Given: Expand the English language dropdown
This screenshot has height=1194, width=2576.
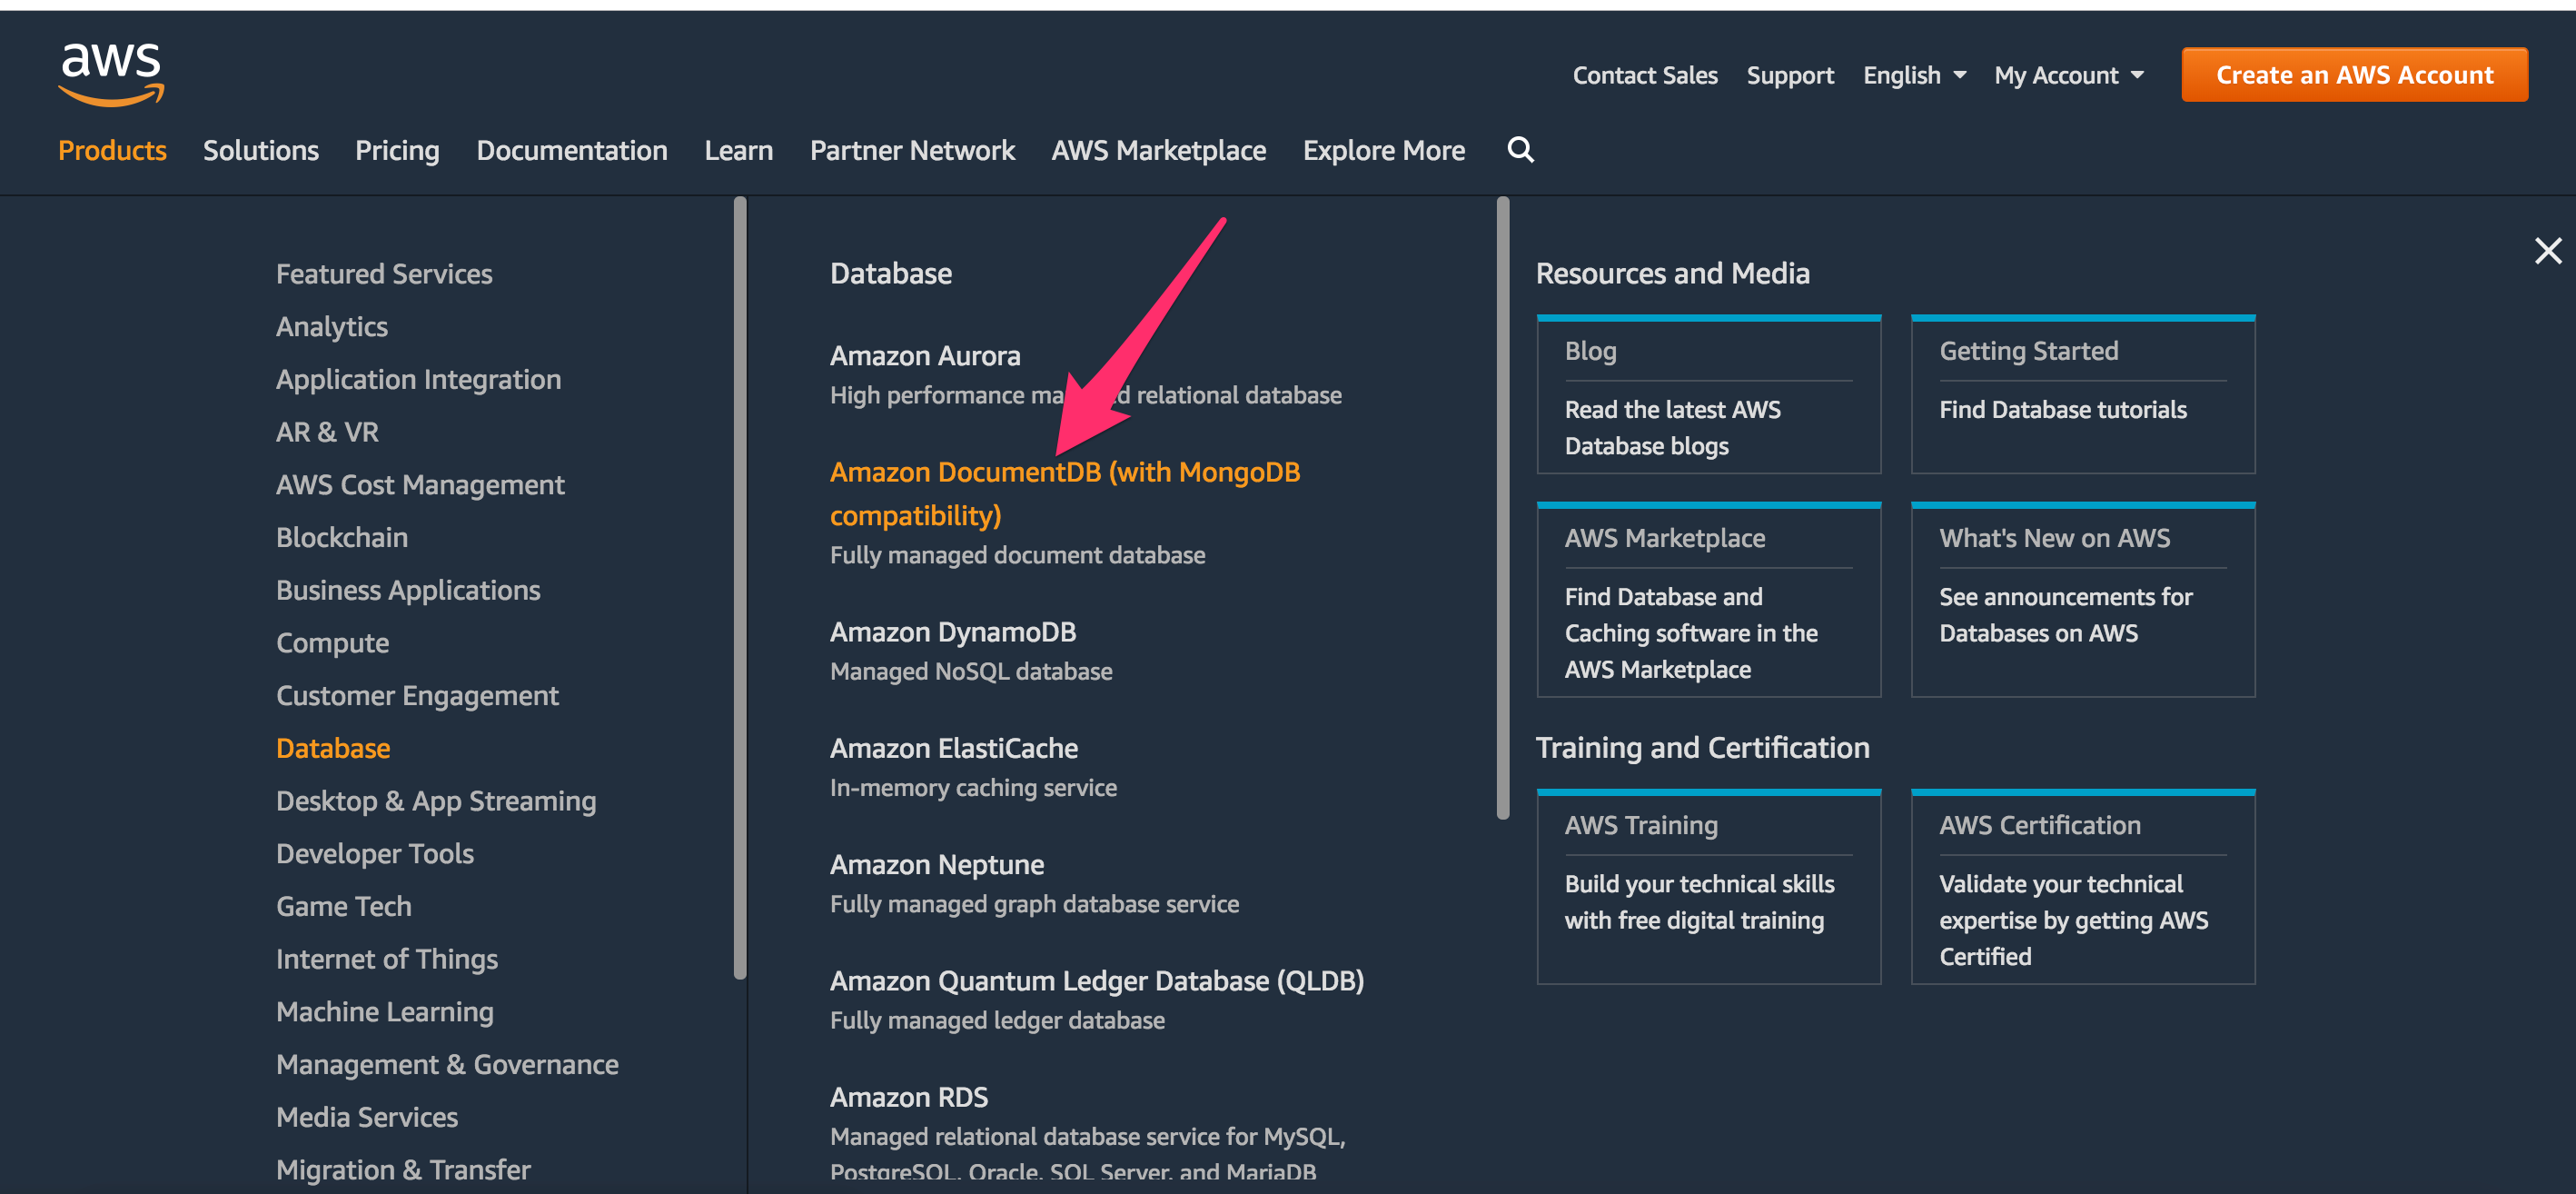Looking at the screenshot, I should click(1914, 75).
